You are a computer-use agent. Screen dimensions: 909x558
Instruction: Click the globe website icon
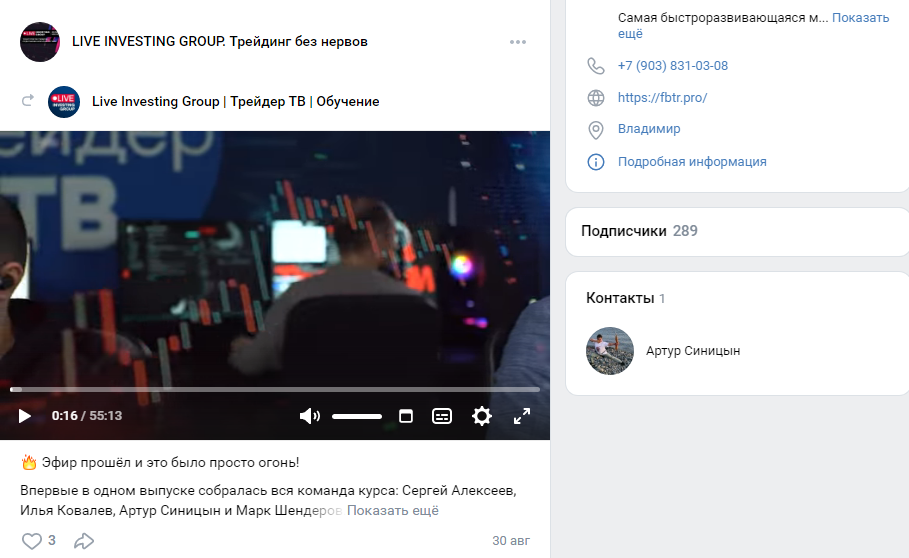[x=596, y=97]
